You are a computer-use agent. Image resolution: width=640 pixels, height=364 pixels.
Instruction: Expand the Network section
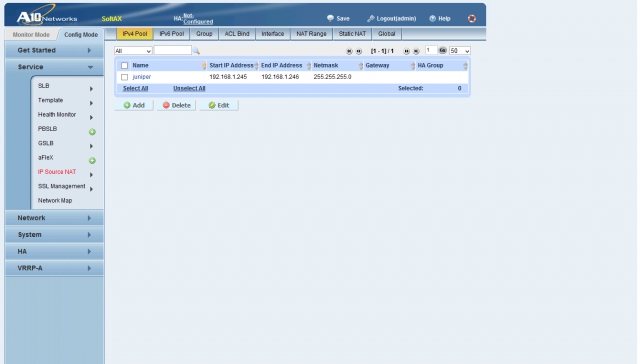(54, 218)
